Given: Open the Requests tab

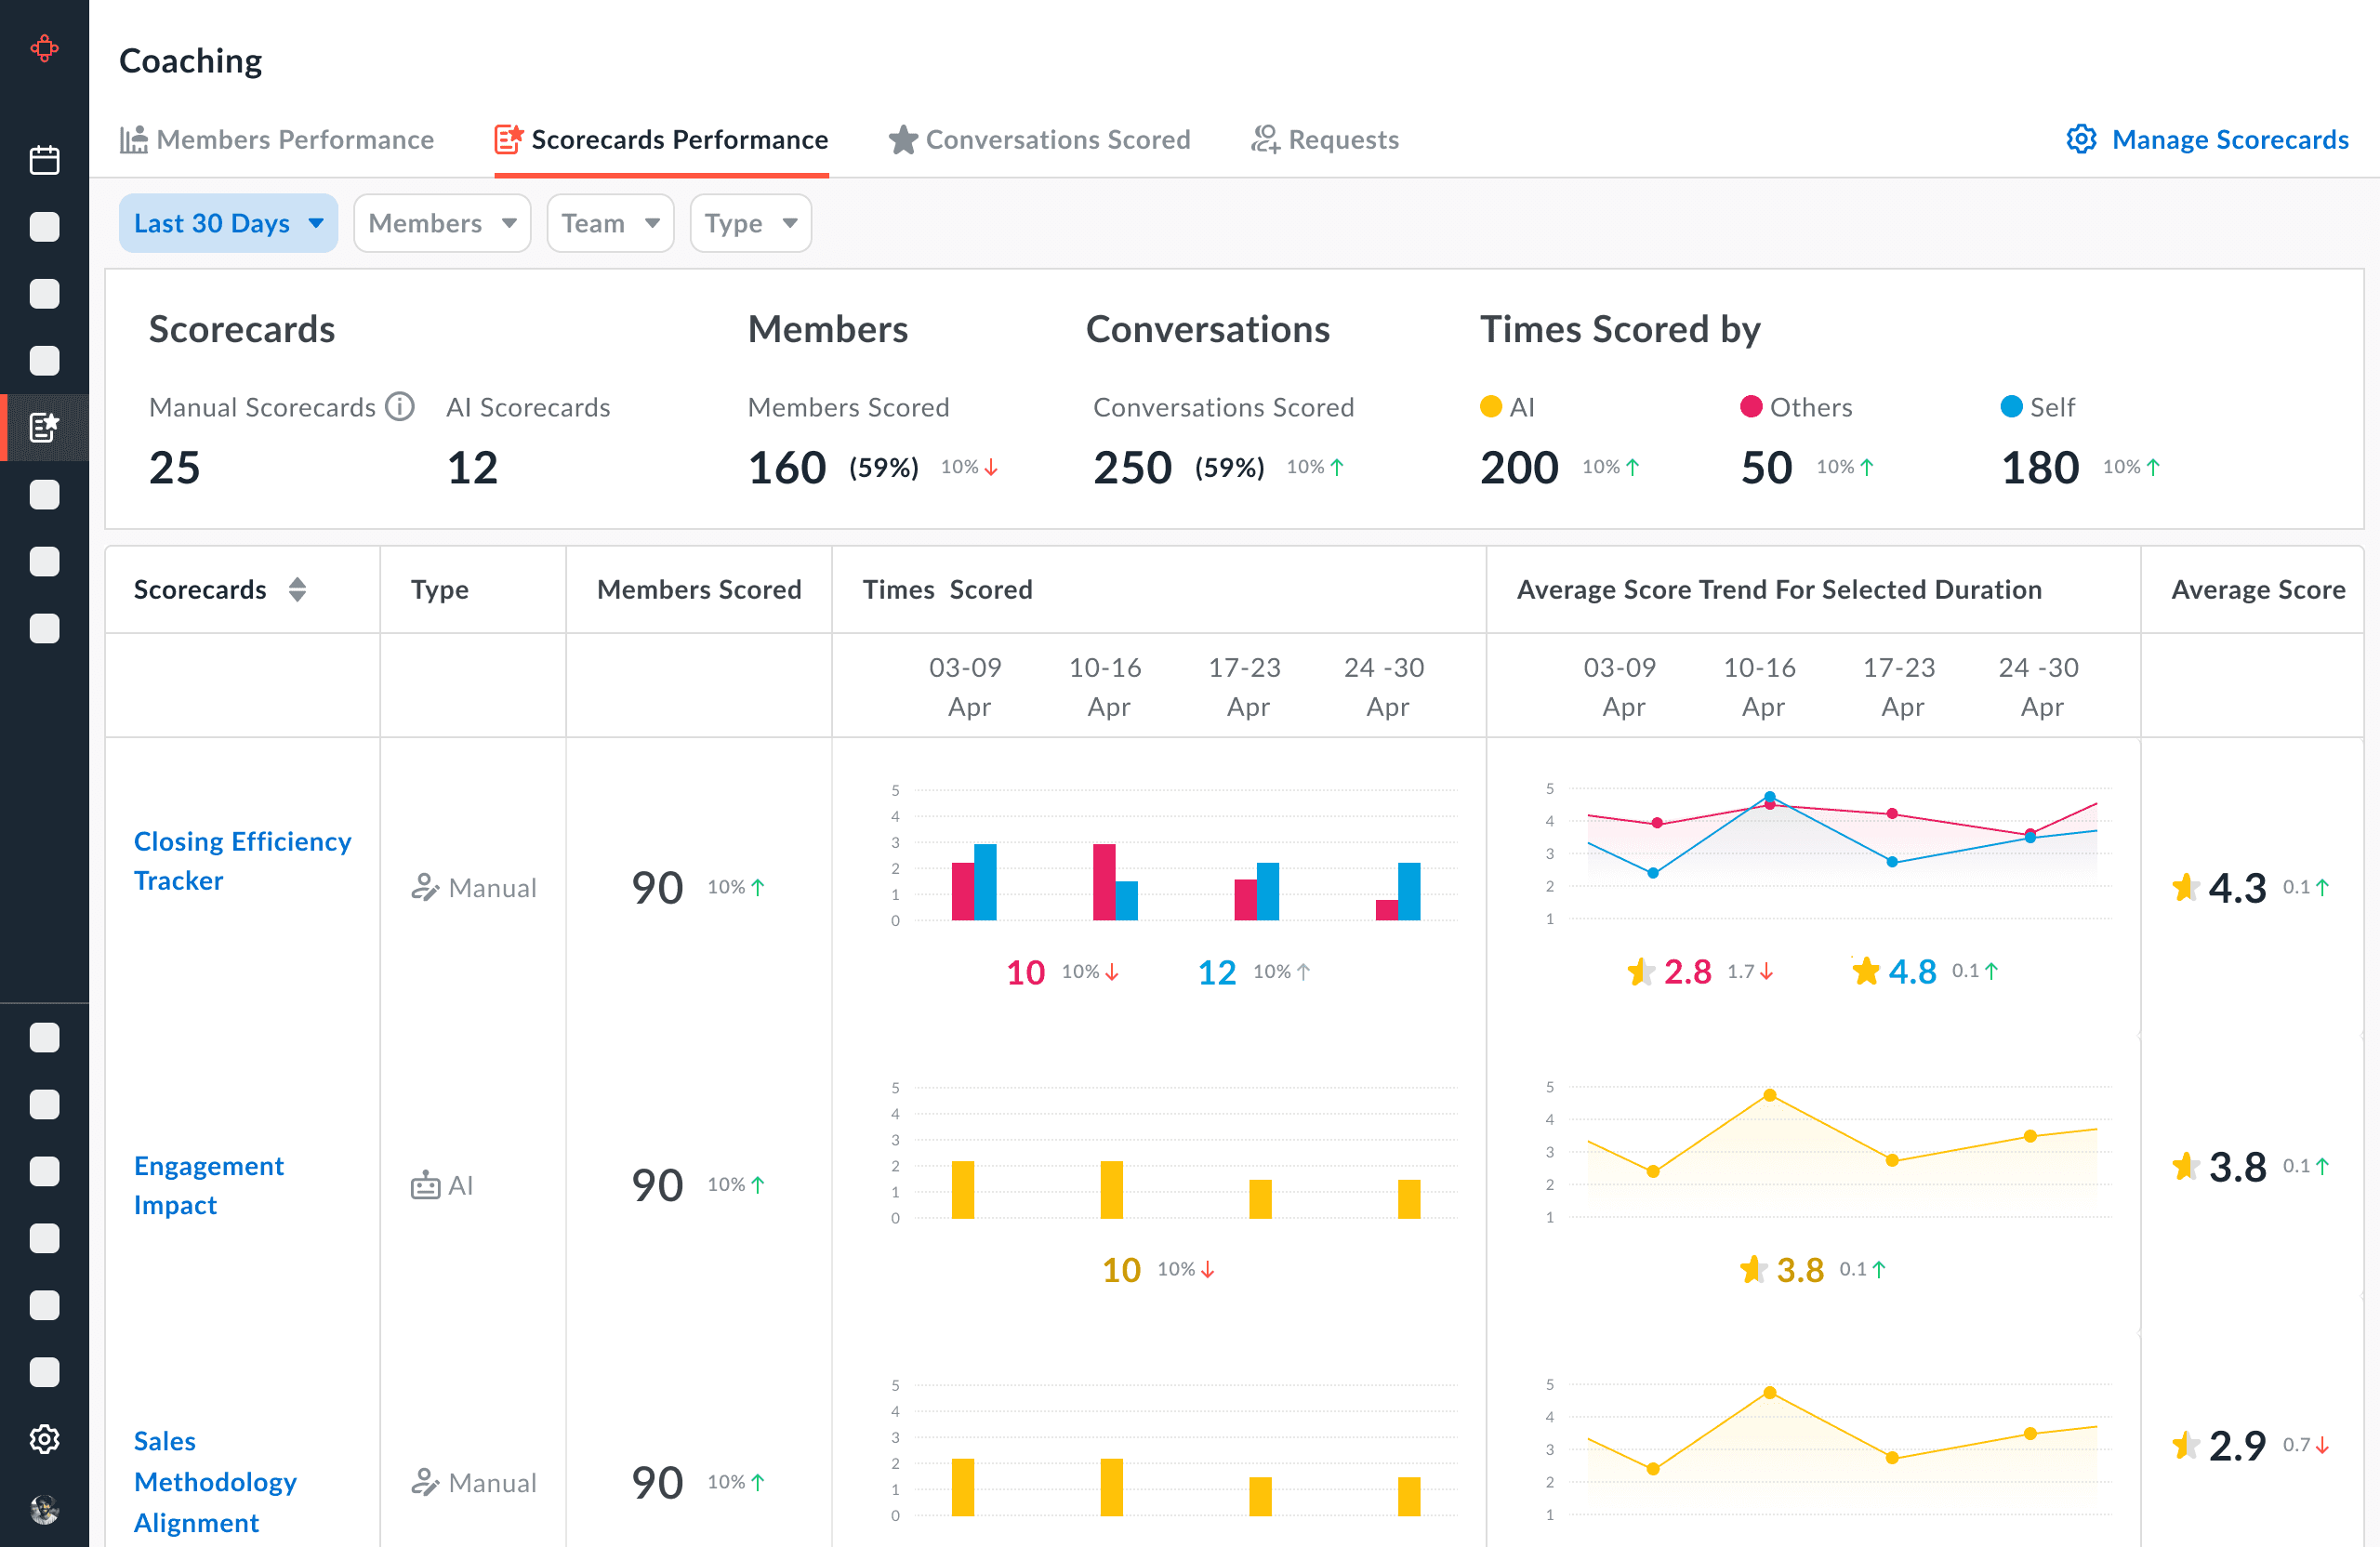Looking at the screenshot, I should [x=1324, y=139].
